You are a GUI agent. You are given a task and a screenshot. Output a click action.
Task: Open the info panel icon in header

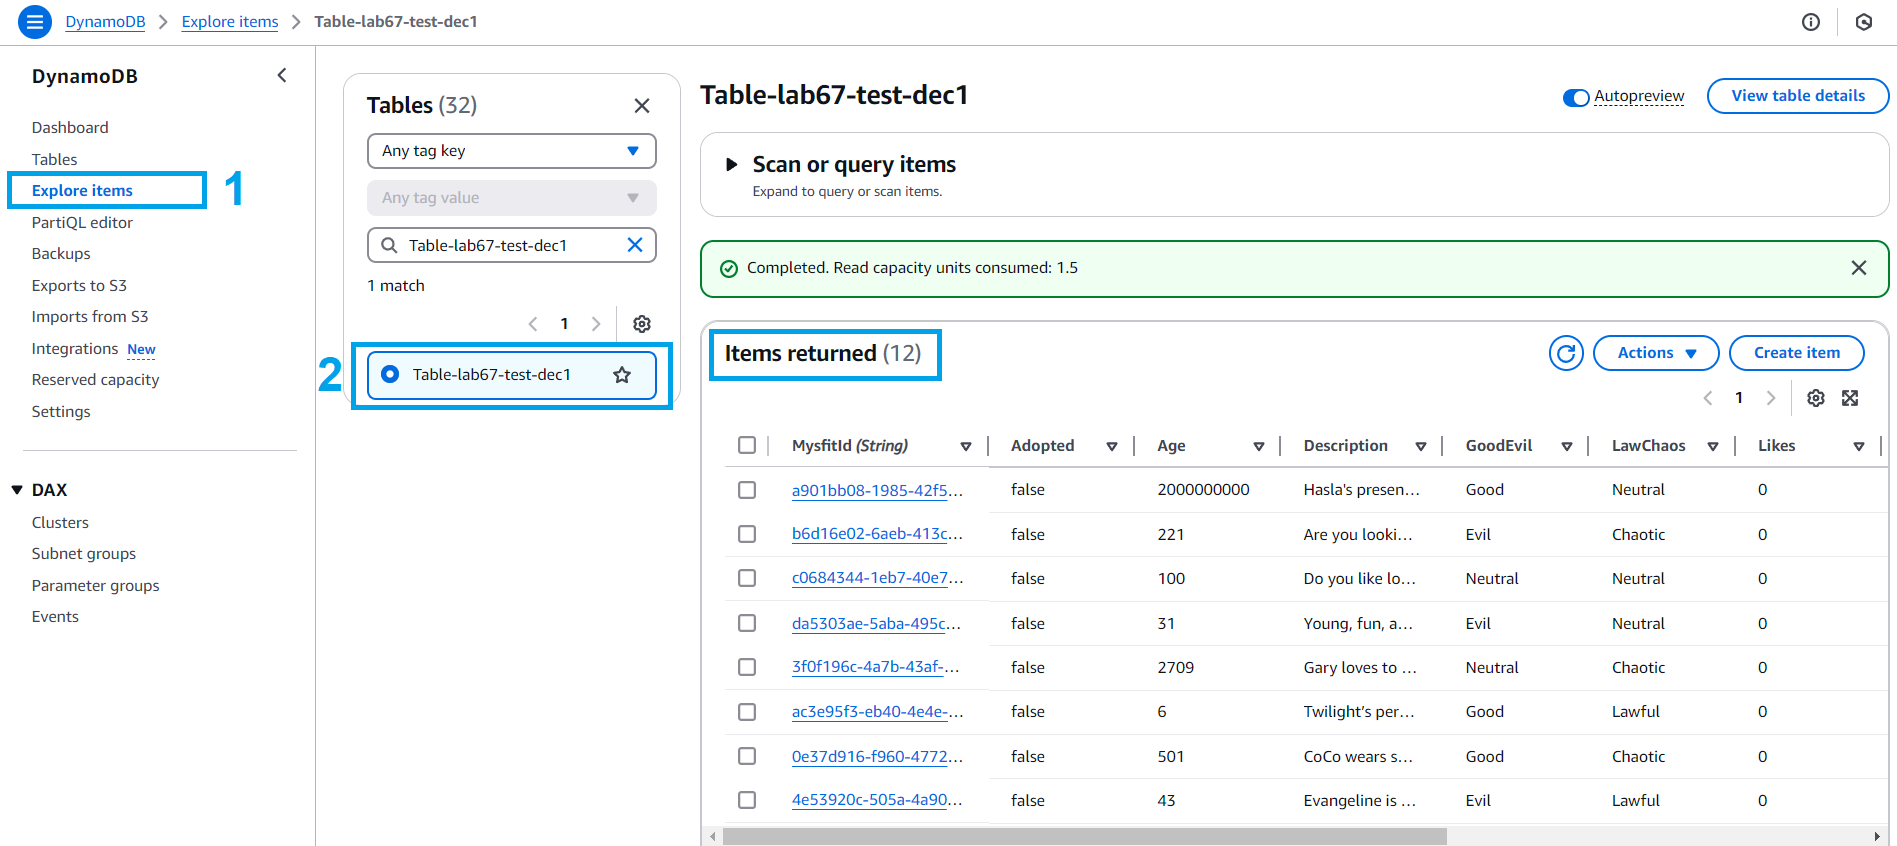point(1811,22)
